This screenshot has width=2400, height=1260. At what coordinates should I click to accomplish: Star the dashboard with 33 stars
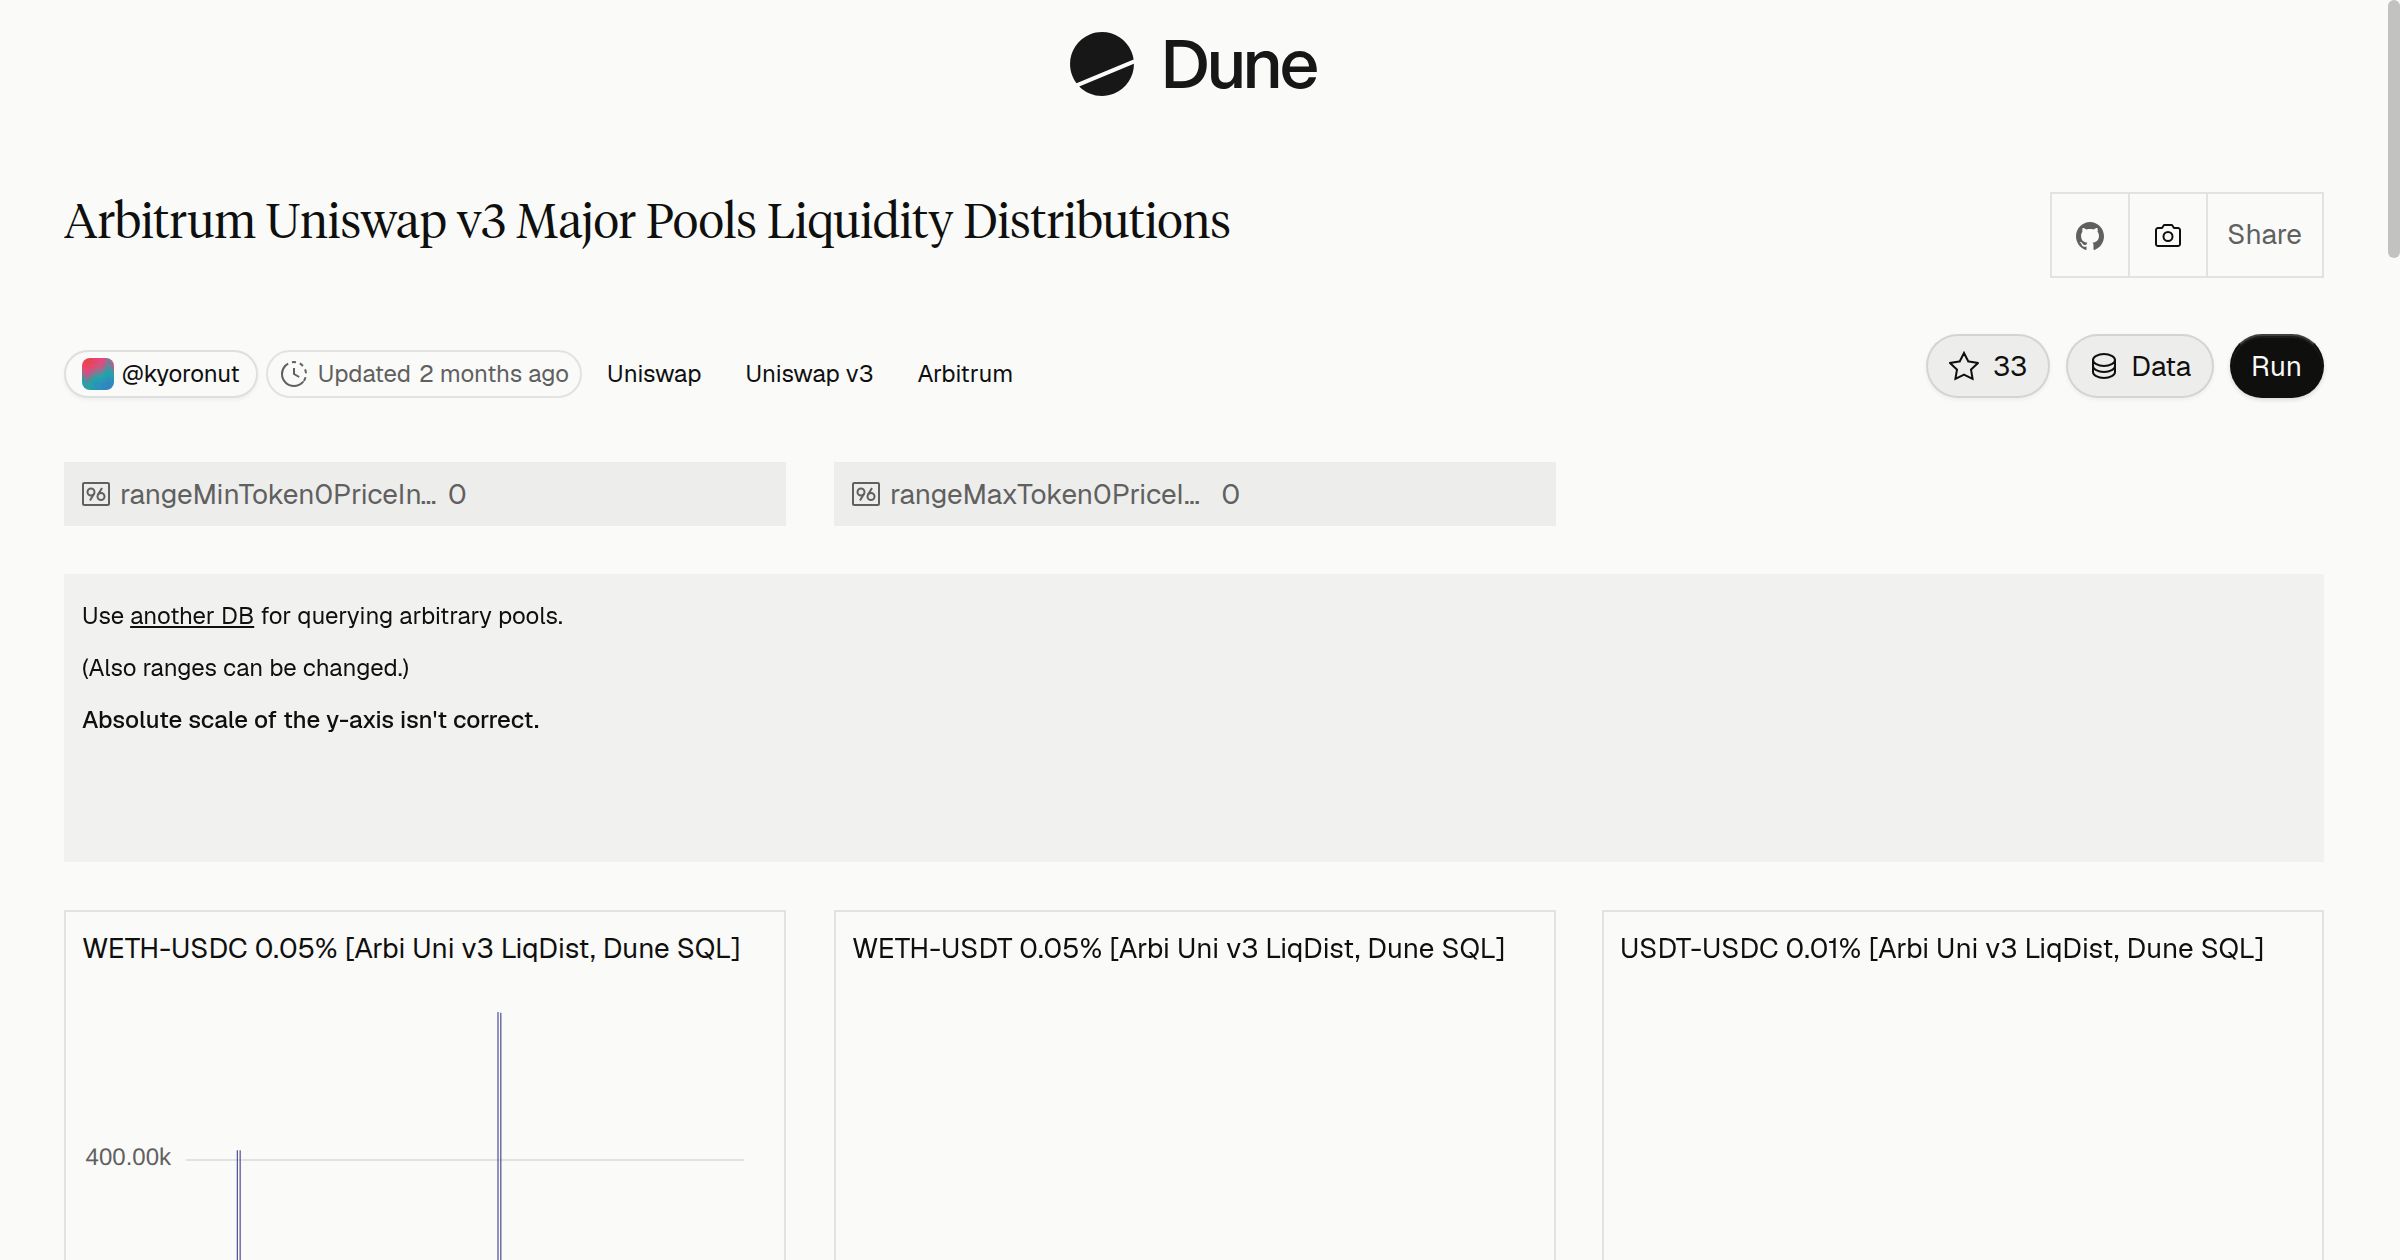pos(1988,366)
